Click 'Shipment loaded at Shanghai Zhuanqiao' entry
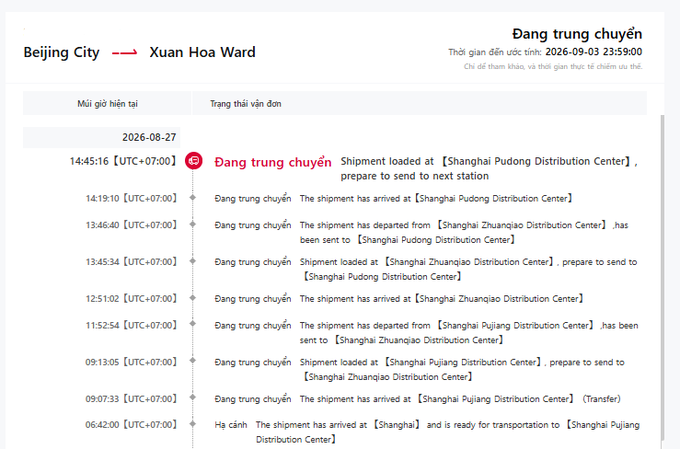 pos(468,269)
